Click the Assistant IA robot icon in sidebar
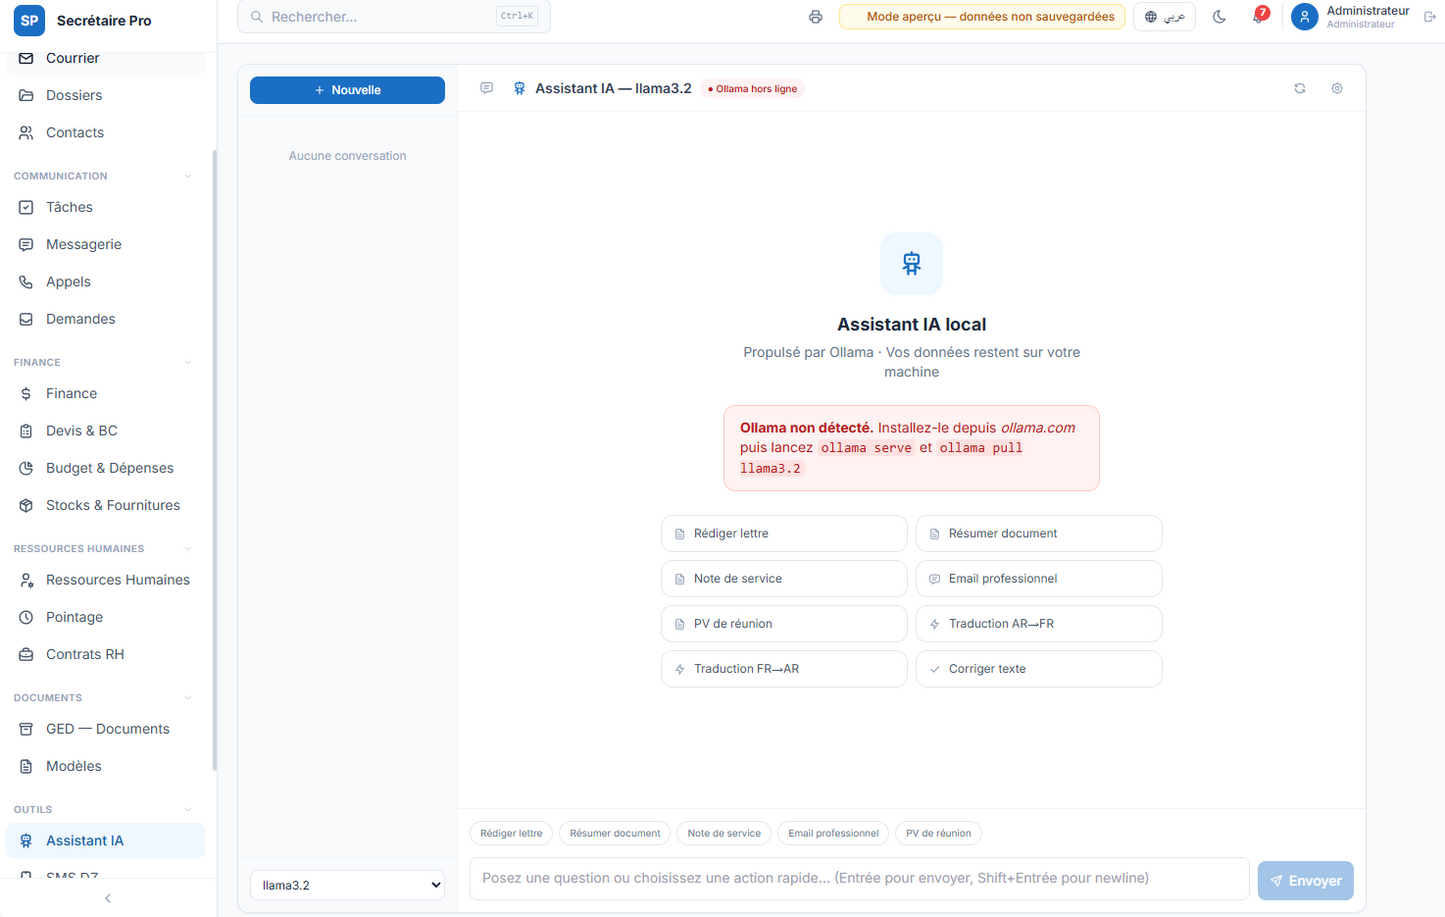 [26, 841]
